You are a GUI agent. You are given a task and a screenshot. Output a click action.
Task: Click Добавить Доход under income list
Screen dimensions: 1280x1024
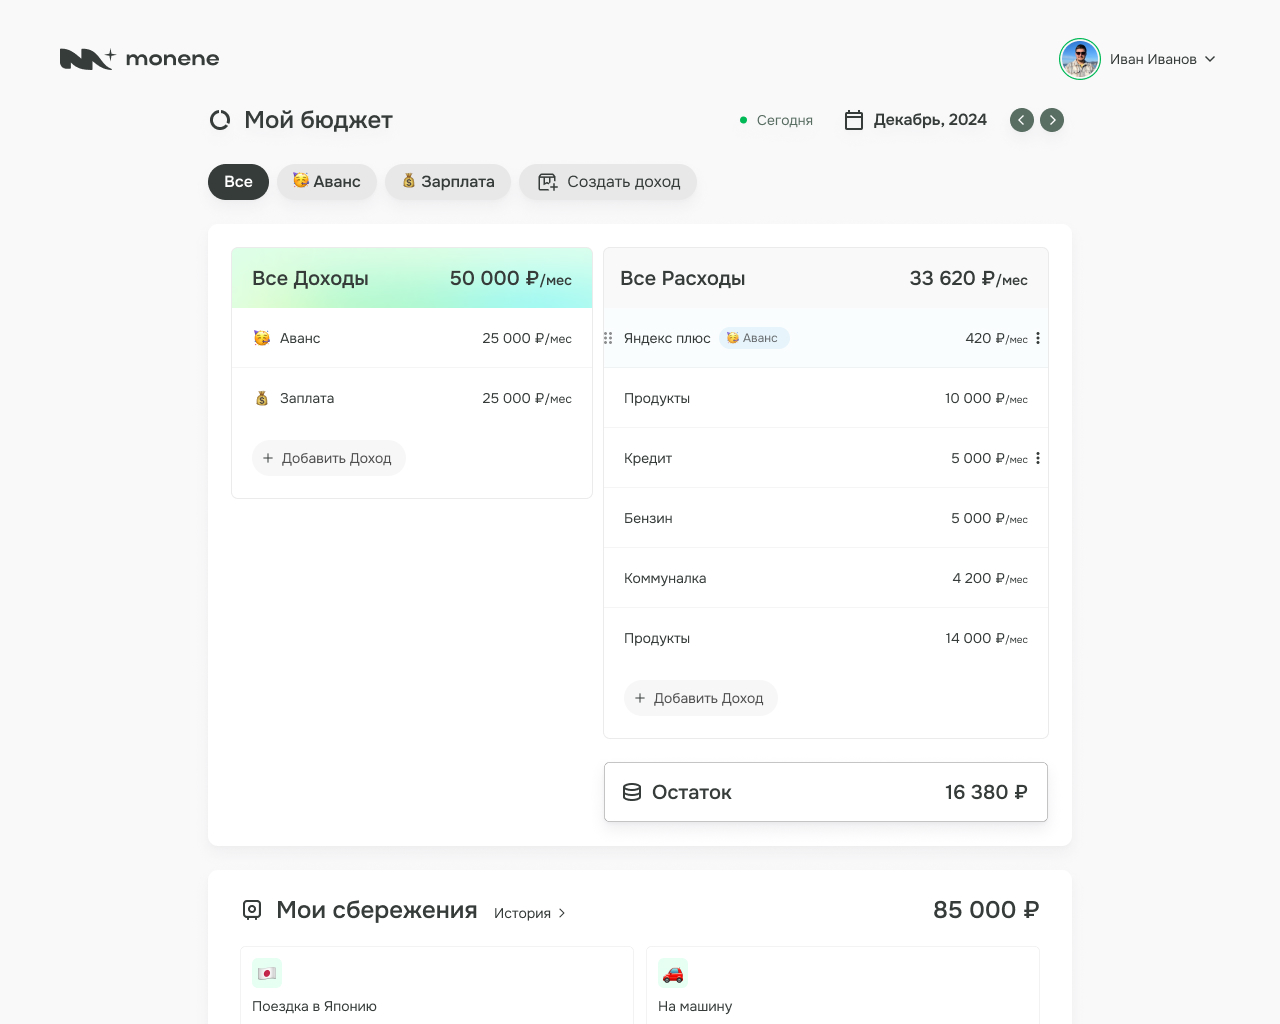(328, 458)
